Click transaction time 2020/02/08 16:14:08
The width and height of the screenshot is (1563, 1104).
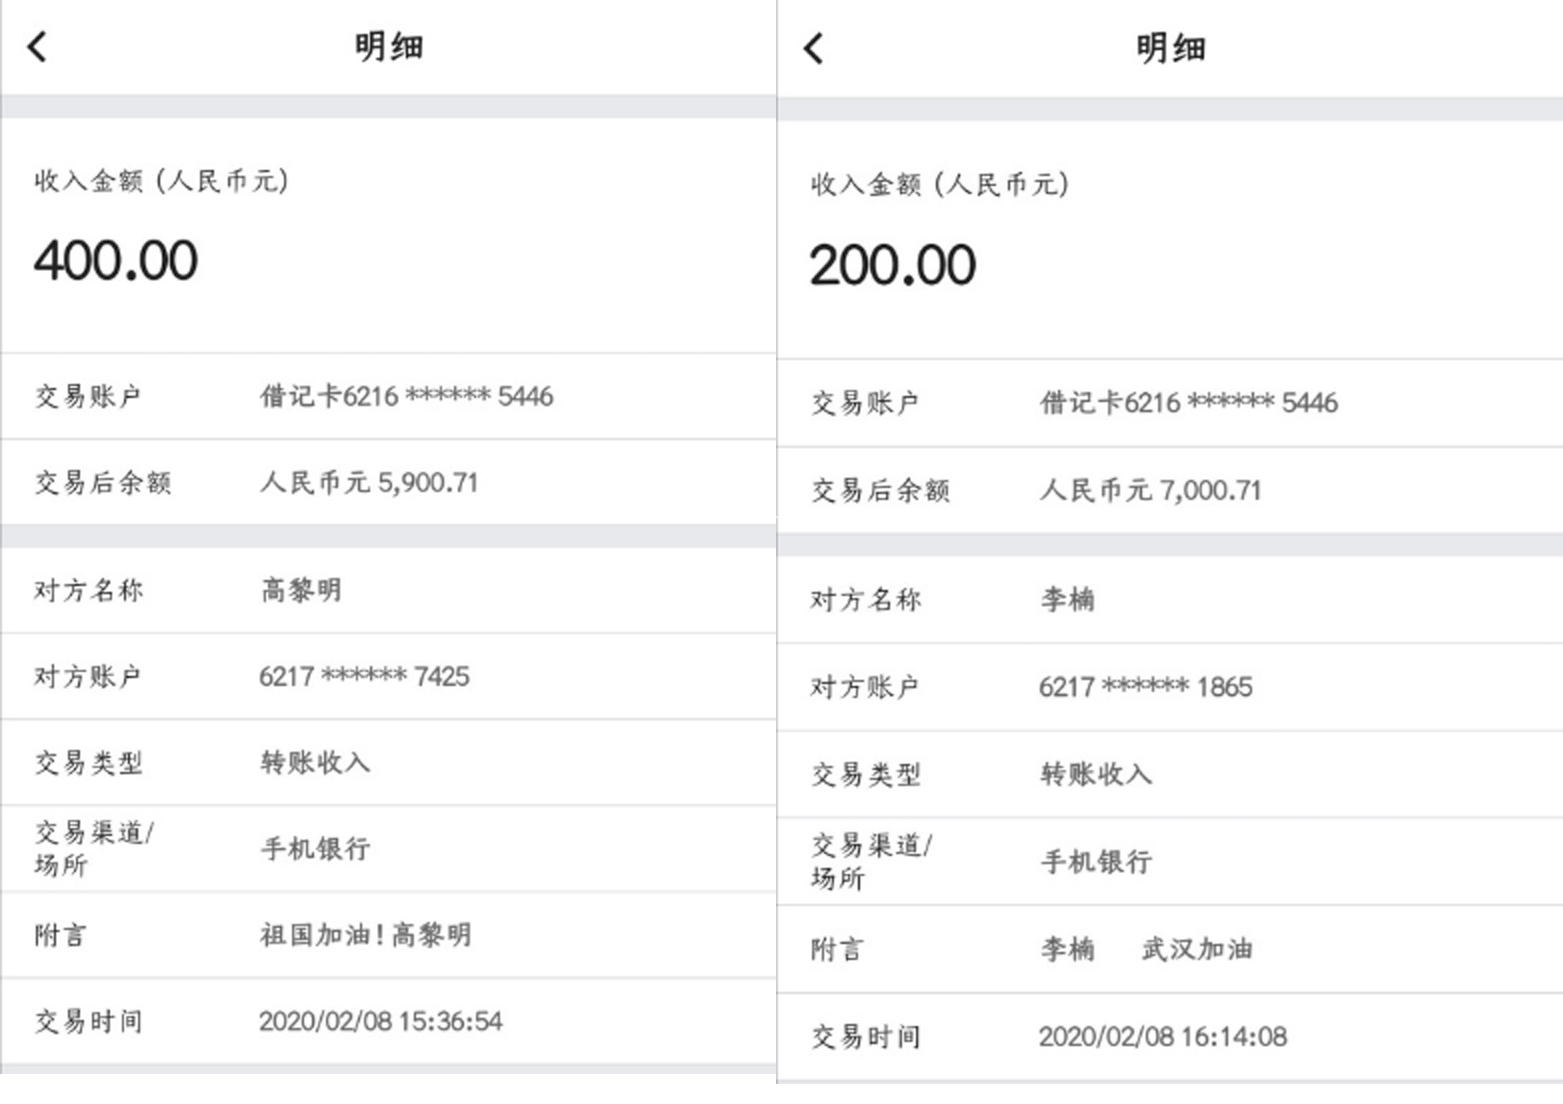pyautogui.click(x=1162, y=1036)
